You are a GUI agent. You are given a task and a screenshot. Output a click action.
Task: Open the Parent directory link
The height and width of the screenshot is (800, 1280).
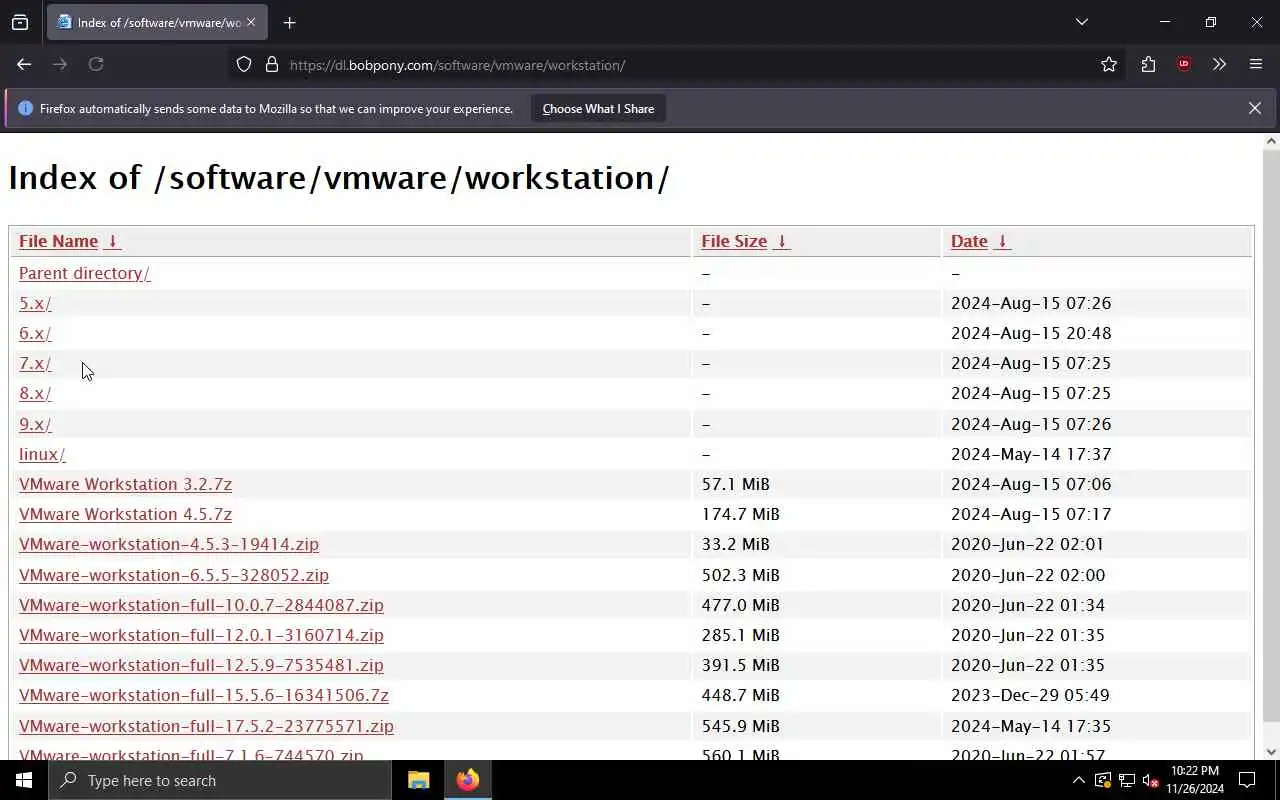(84, 273)
